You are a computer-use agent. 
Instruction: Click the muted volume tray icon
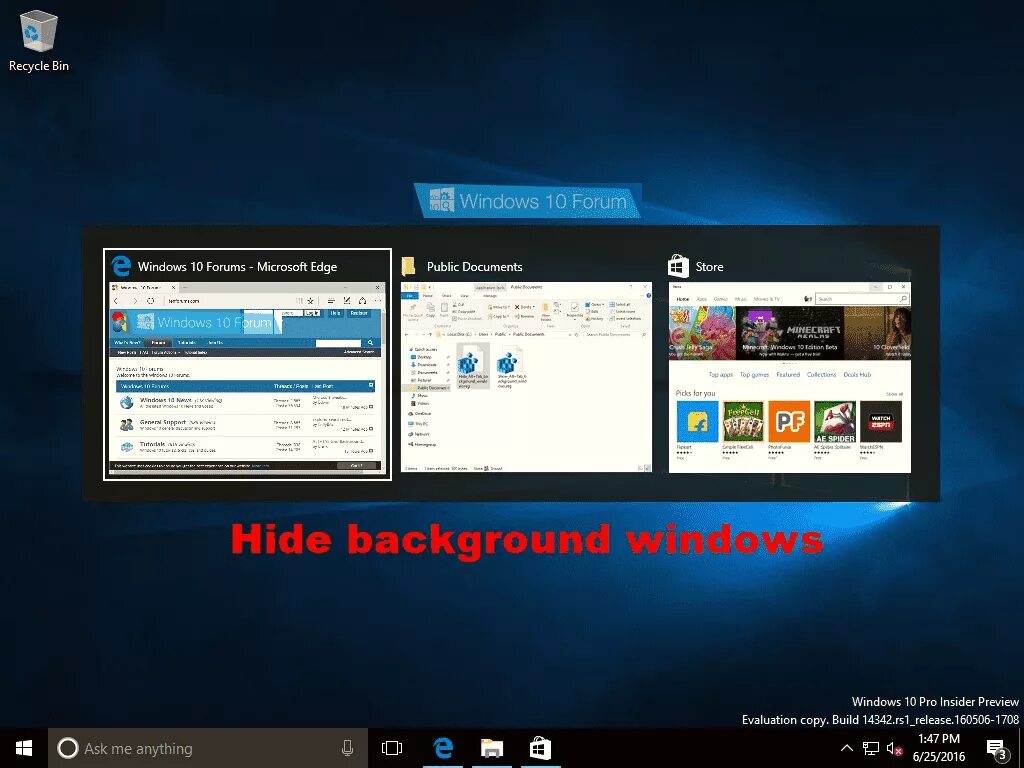[x=894, y=748]
